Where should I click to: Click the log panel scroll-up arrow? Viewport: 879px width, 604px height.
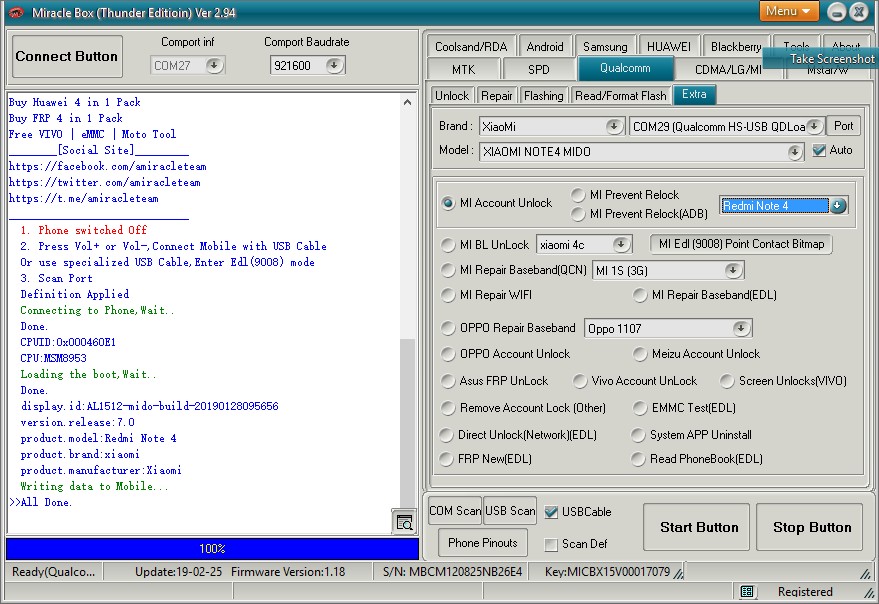[x=408, y=102]
